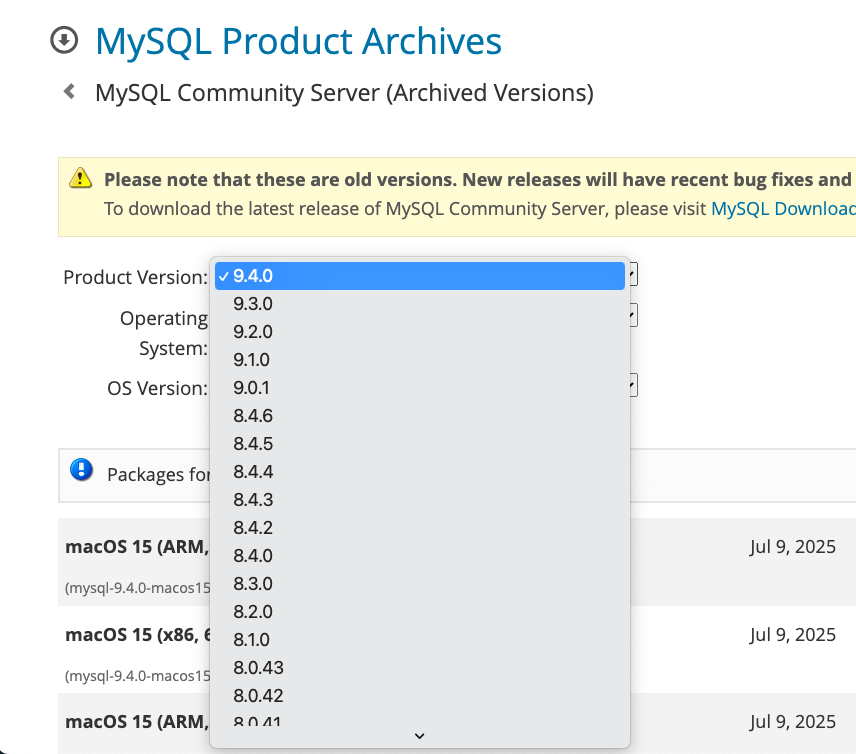Click the blue exclamation info icon
The image size is (856, 754).
(x=81, y=470)
